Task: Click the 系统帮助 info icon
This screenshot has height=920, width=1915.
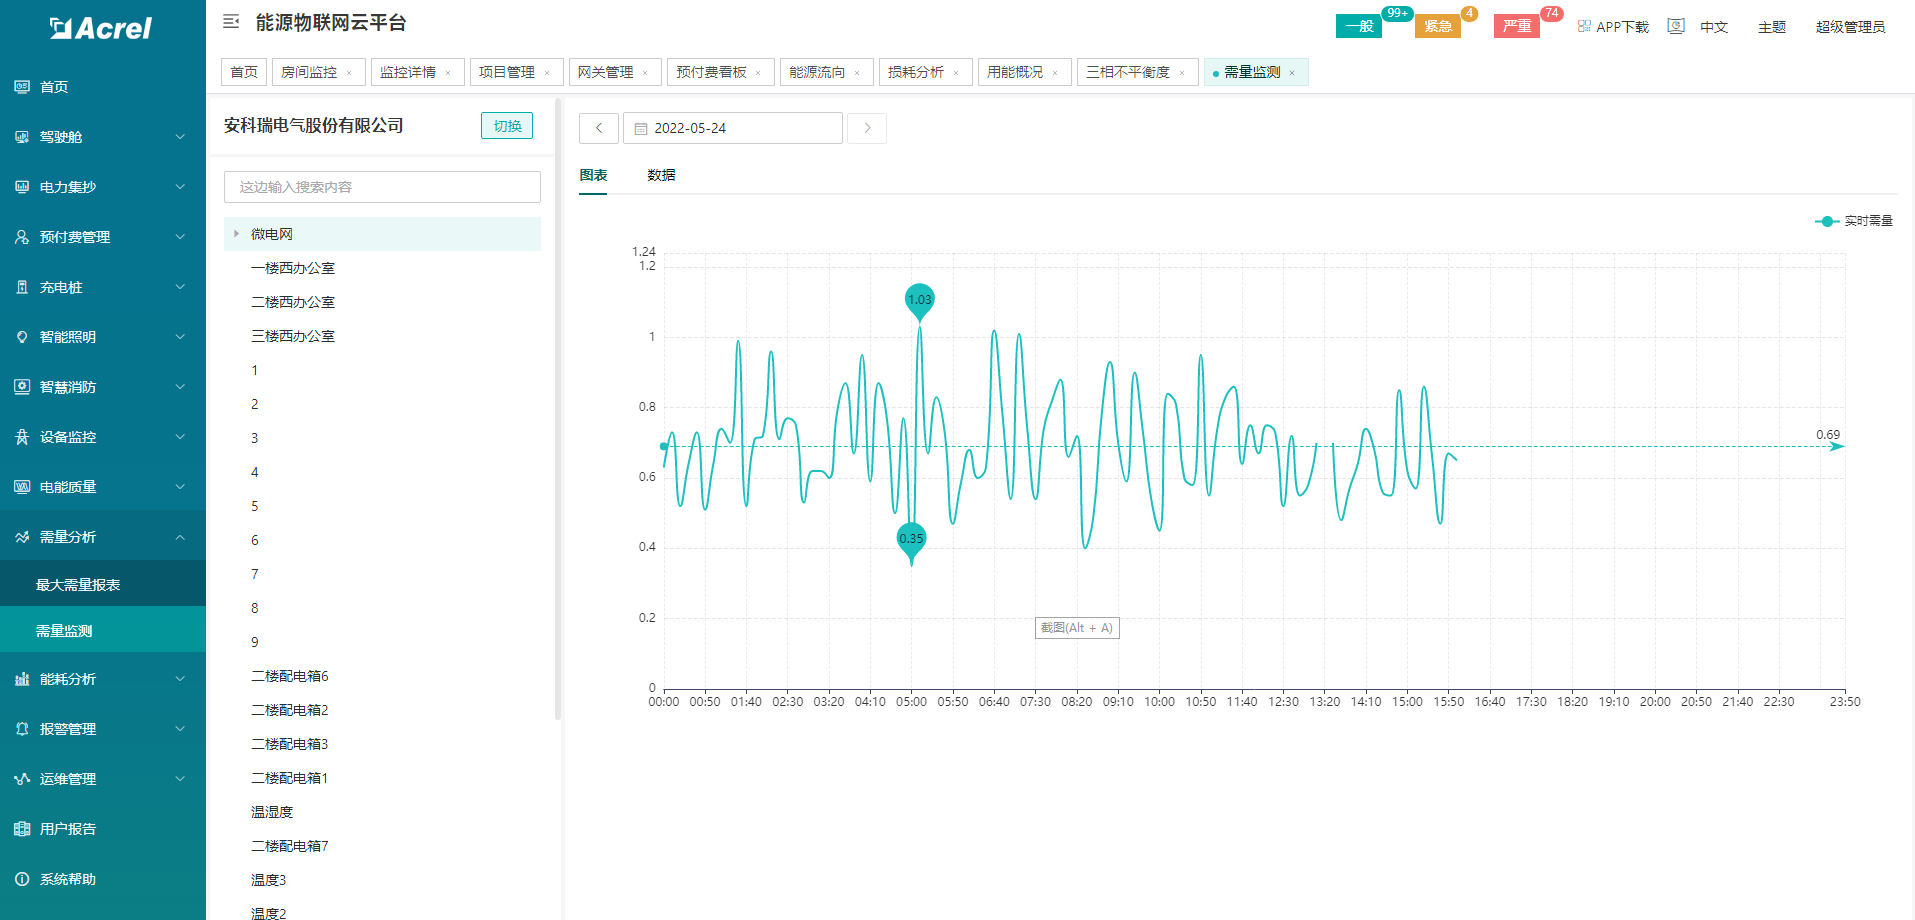Action: 22,879
